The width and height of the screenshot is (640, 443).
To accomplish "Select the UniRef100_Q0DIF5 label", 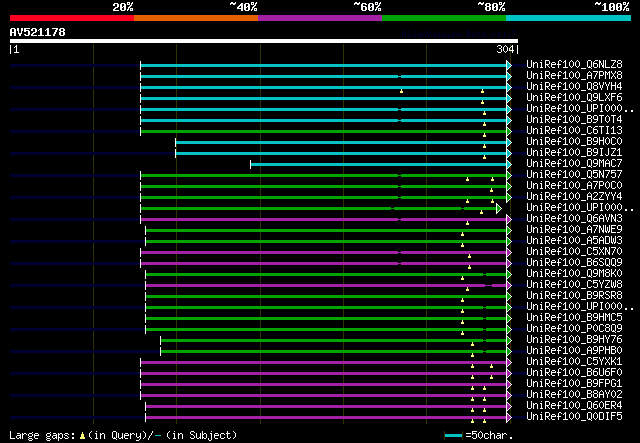I will [x=574, y=417].
